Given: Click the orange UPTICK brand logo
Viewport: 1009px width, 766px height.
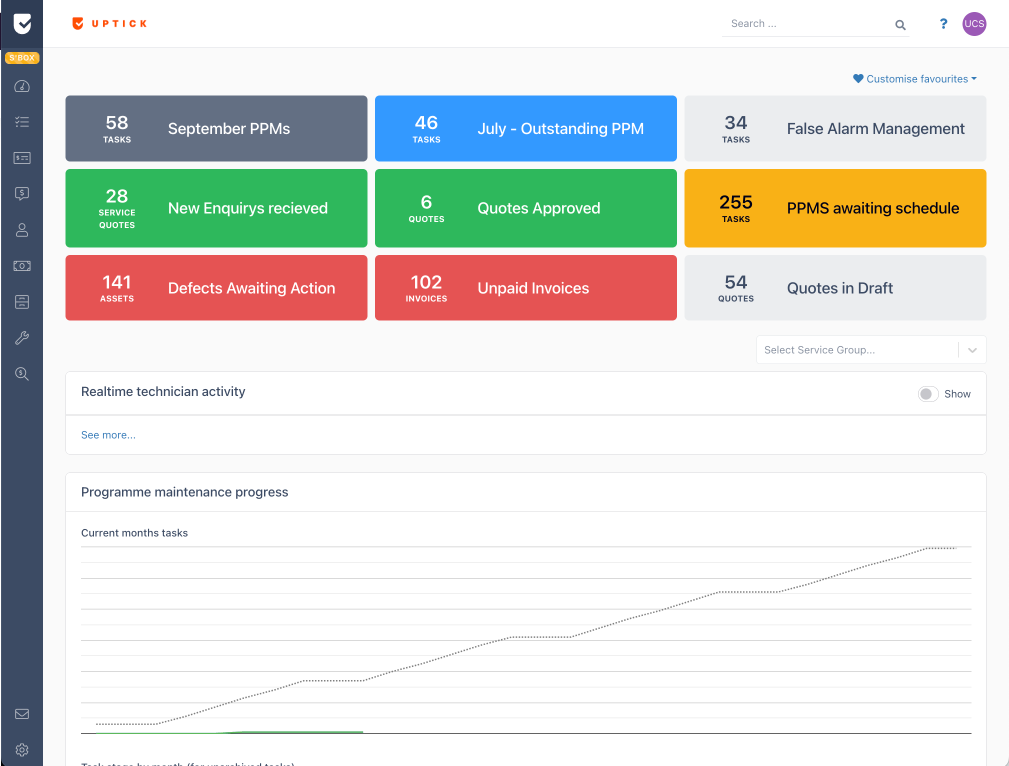Looking at the screenshot, I should point(109,24).
